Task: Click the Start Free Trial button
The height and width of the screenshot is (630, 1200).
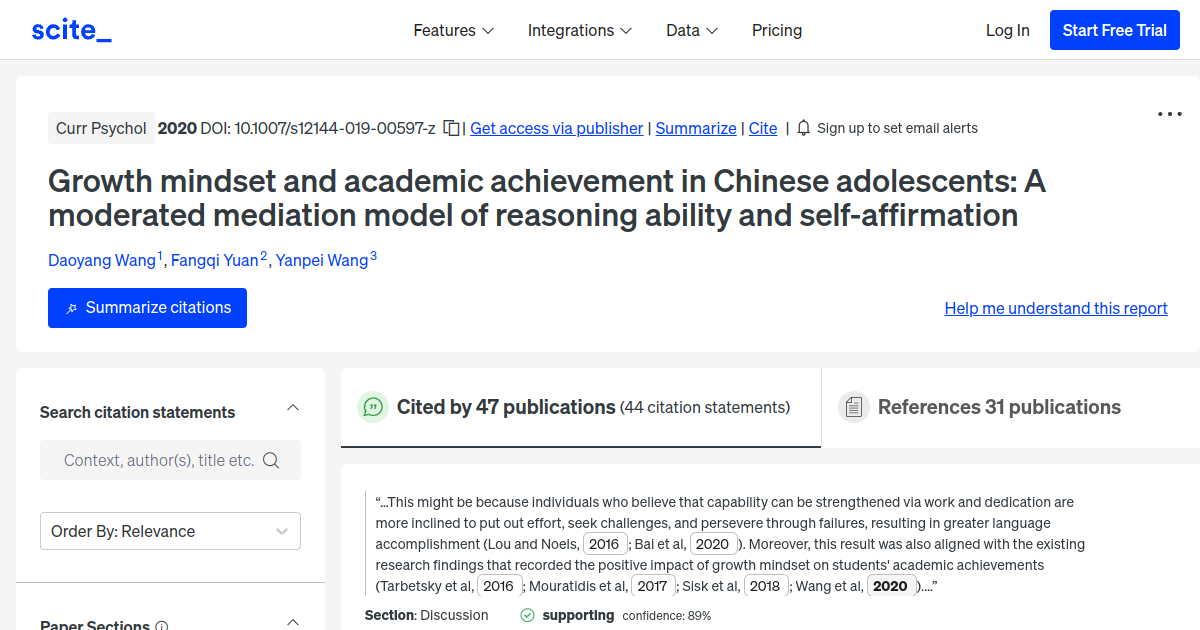Action: [1114, 29]
